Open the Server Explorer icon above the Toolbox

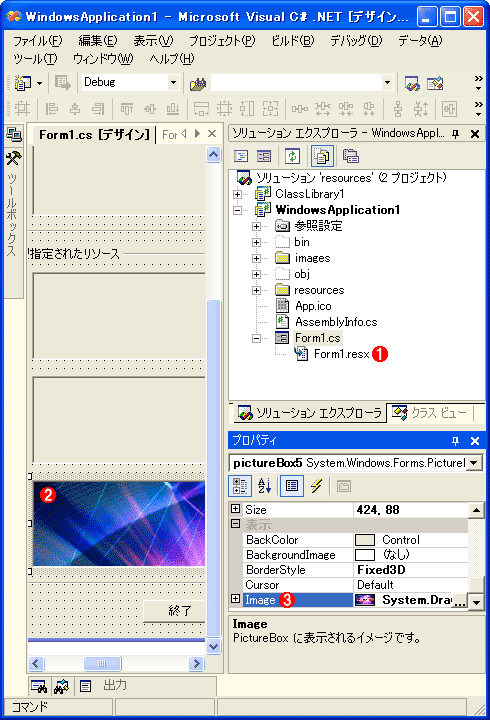(13, 135)
